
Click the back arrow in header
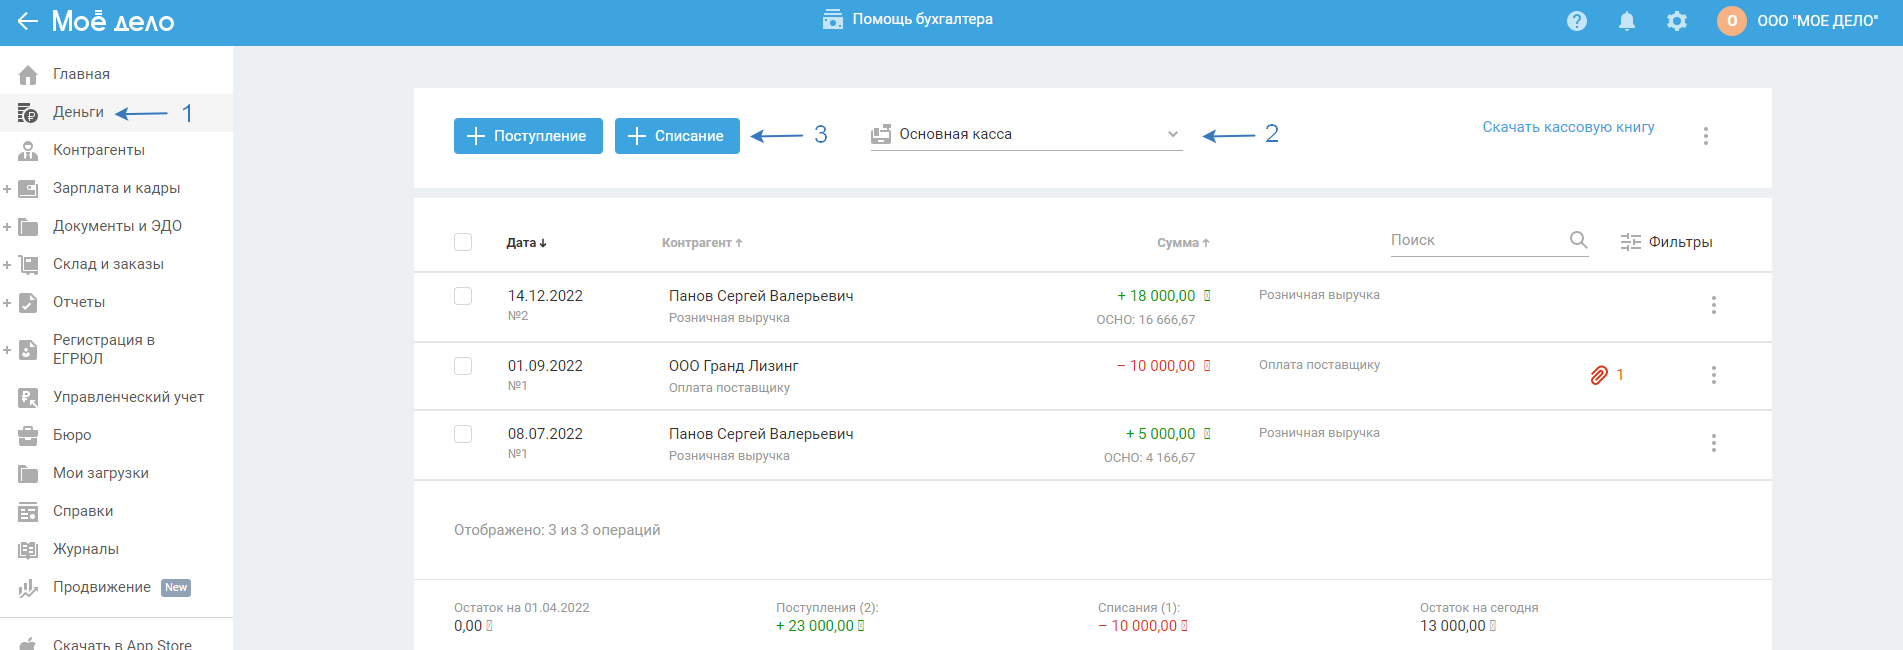pos(27,21)
